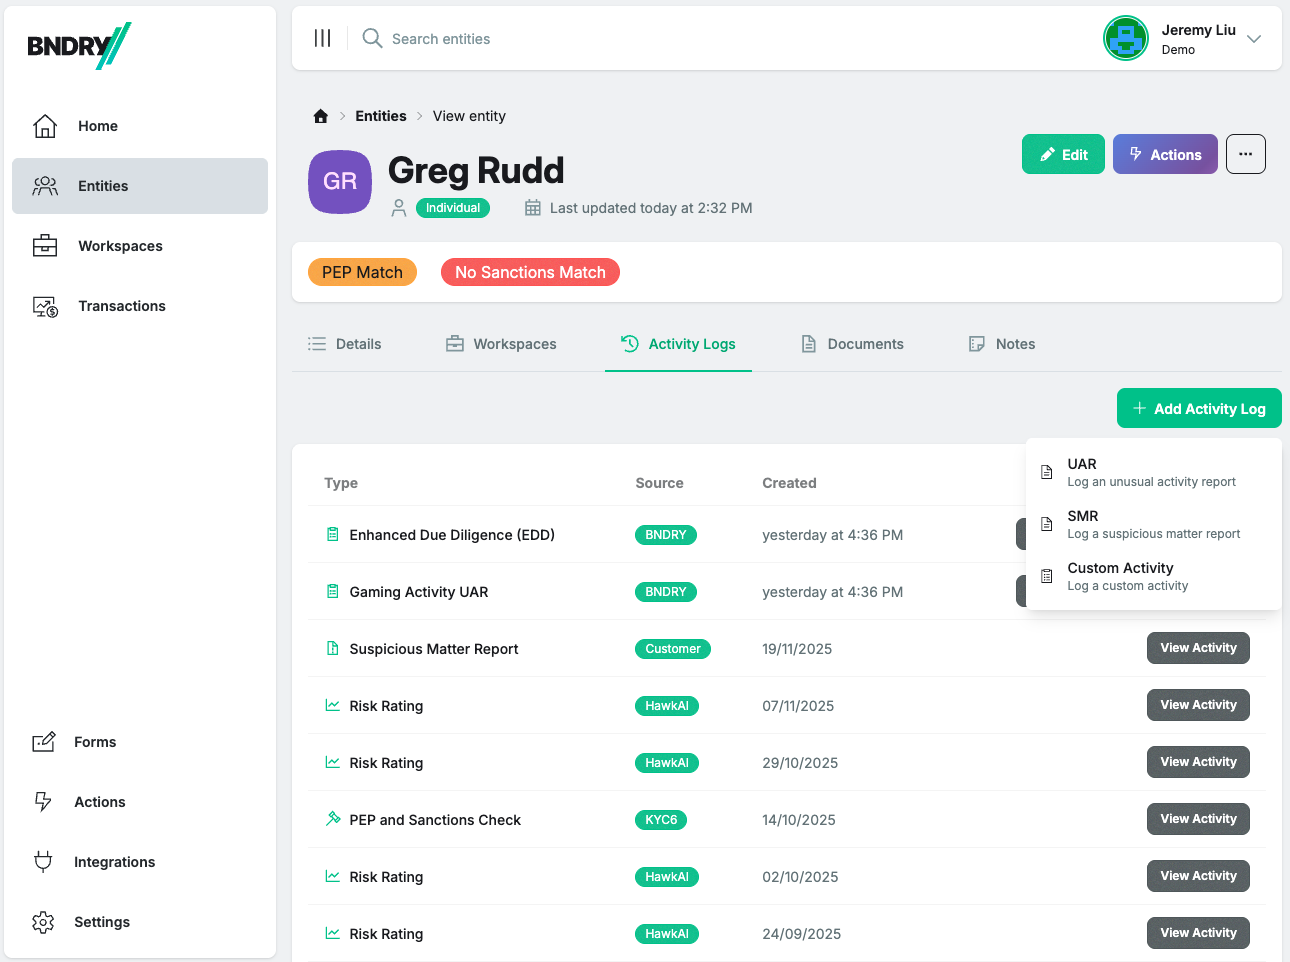
Task: Open the Transactions section
Action: point(124,306)
